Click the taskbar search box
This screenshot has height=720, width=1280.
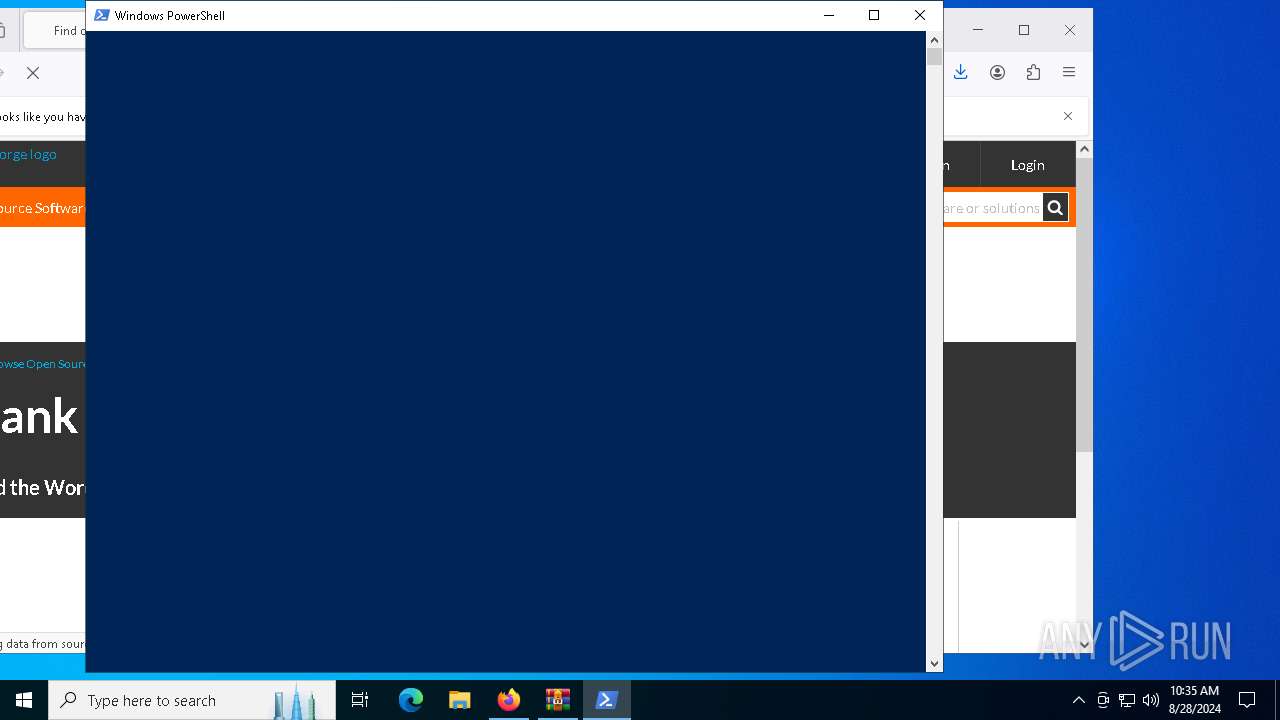pyautogui.click(x=192, y=700)
